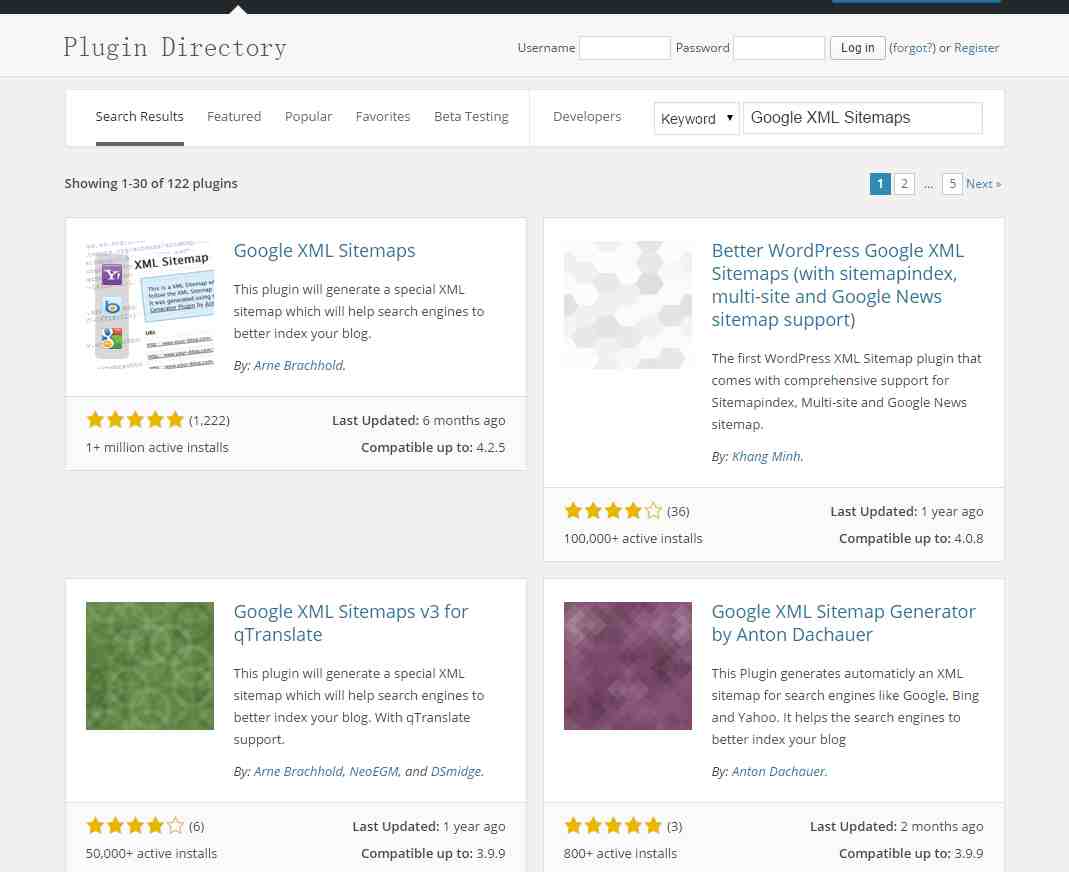Image resolution: width=1069 pixels, height=872 pixels.
Task: Click the star rating with 6 reviews
Action: [135, 826]
